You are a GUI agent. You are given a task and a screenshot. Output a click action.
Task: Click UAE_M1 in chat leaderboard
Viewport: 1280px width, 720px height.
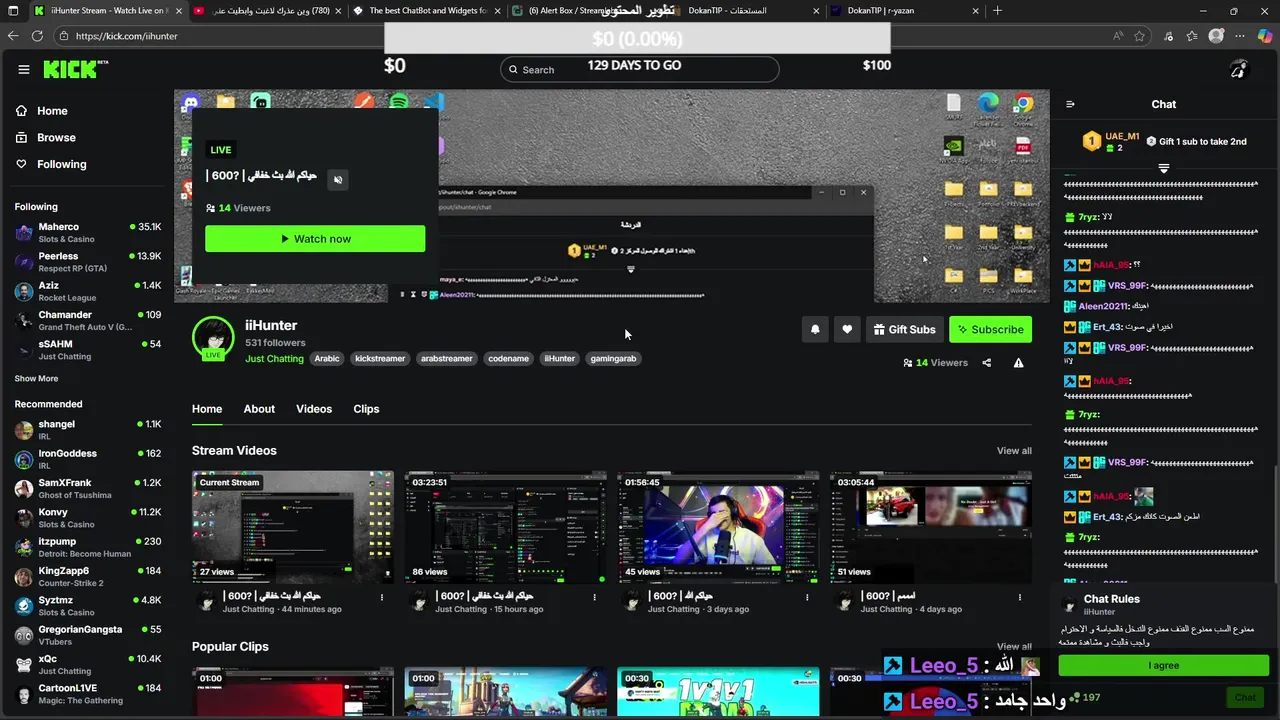[x=1121, y=136]
